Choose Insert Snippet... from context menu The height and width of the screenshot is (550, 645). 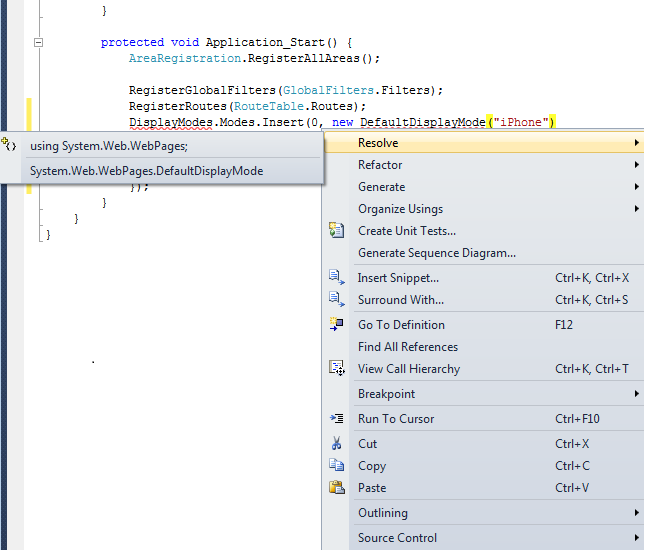(x=484, y=278)
